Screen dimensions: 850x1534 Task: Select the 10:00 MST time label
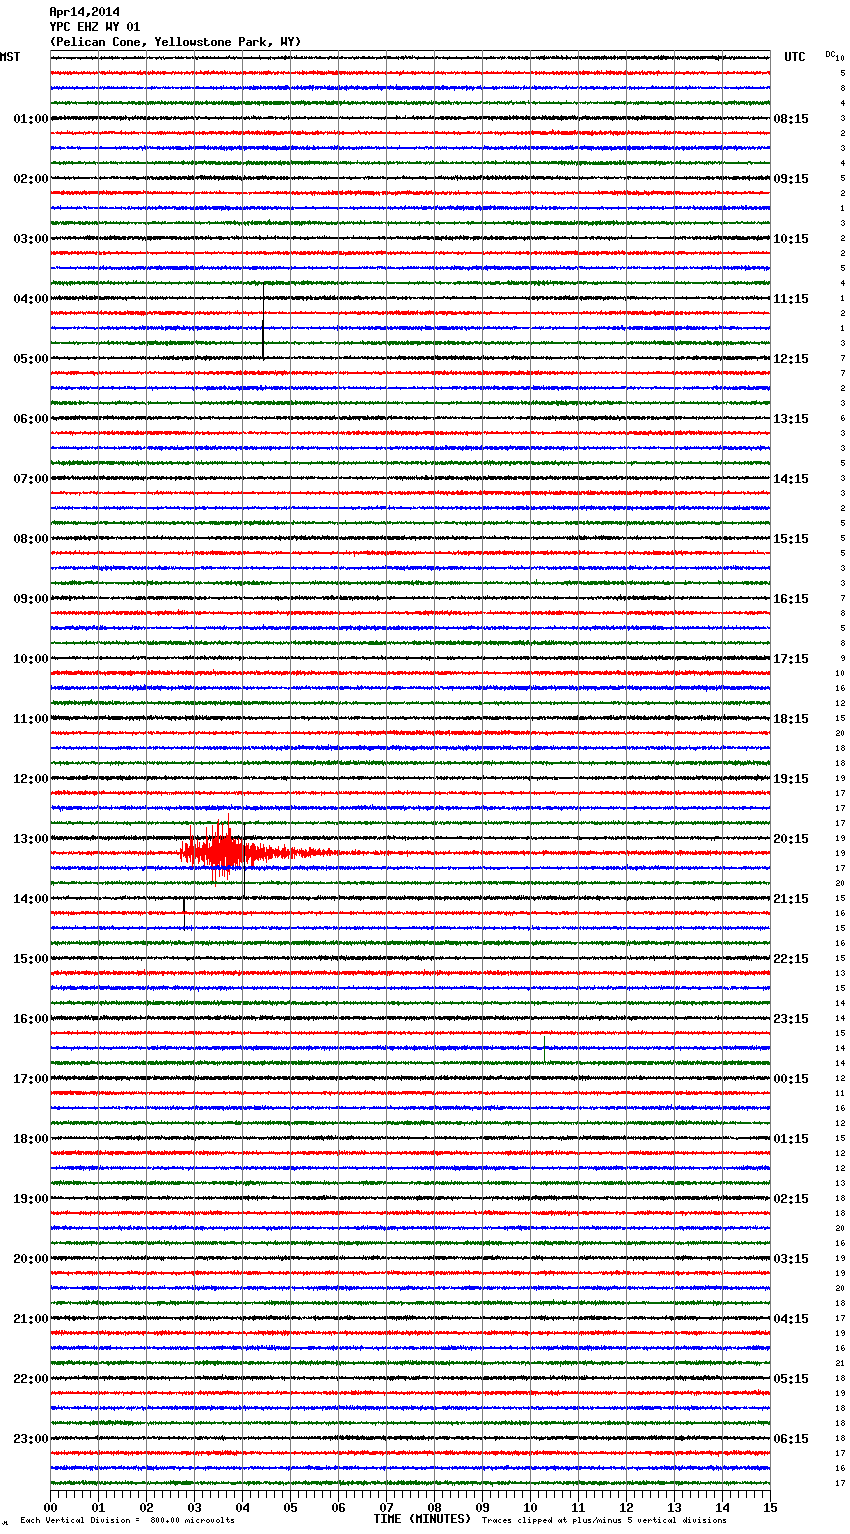click(31, 659)
